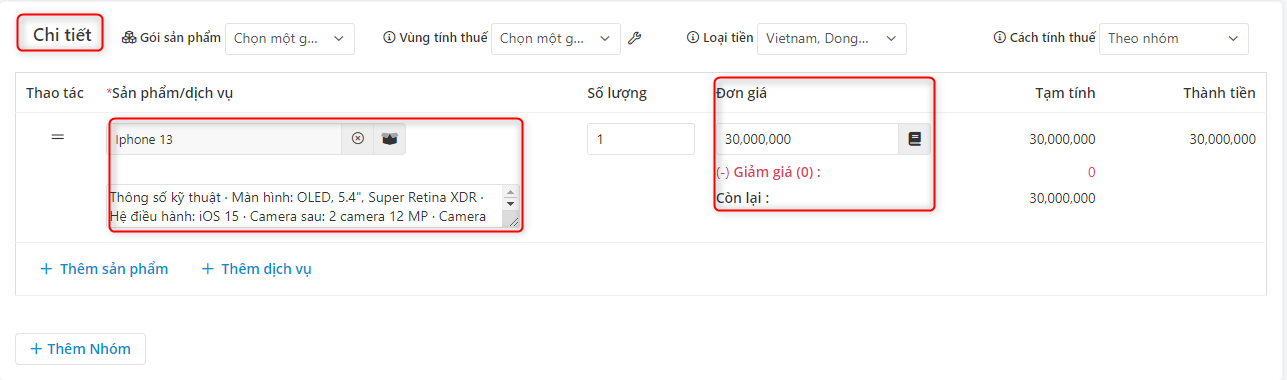
Task: Expand the Vùng tính thuế dropdown
Action: click(x=556, y=39)
